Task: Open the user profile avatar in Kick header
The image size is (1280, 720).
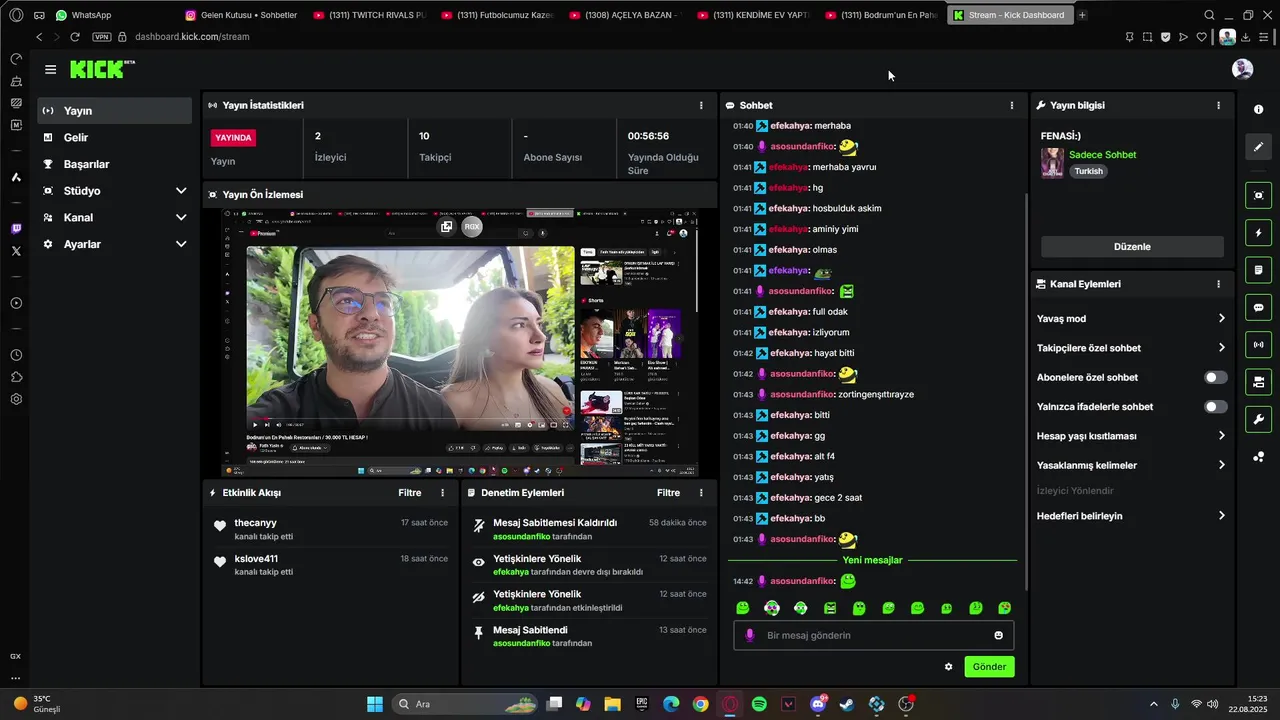Action: [1242, 69]
